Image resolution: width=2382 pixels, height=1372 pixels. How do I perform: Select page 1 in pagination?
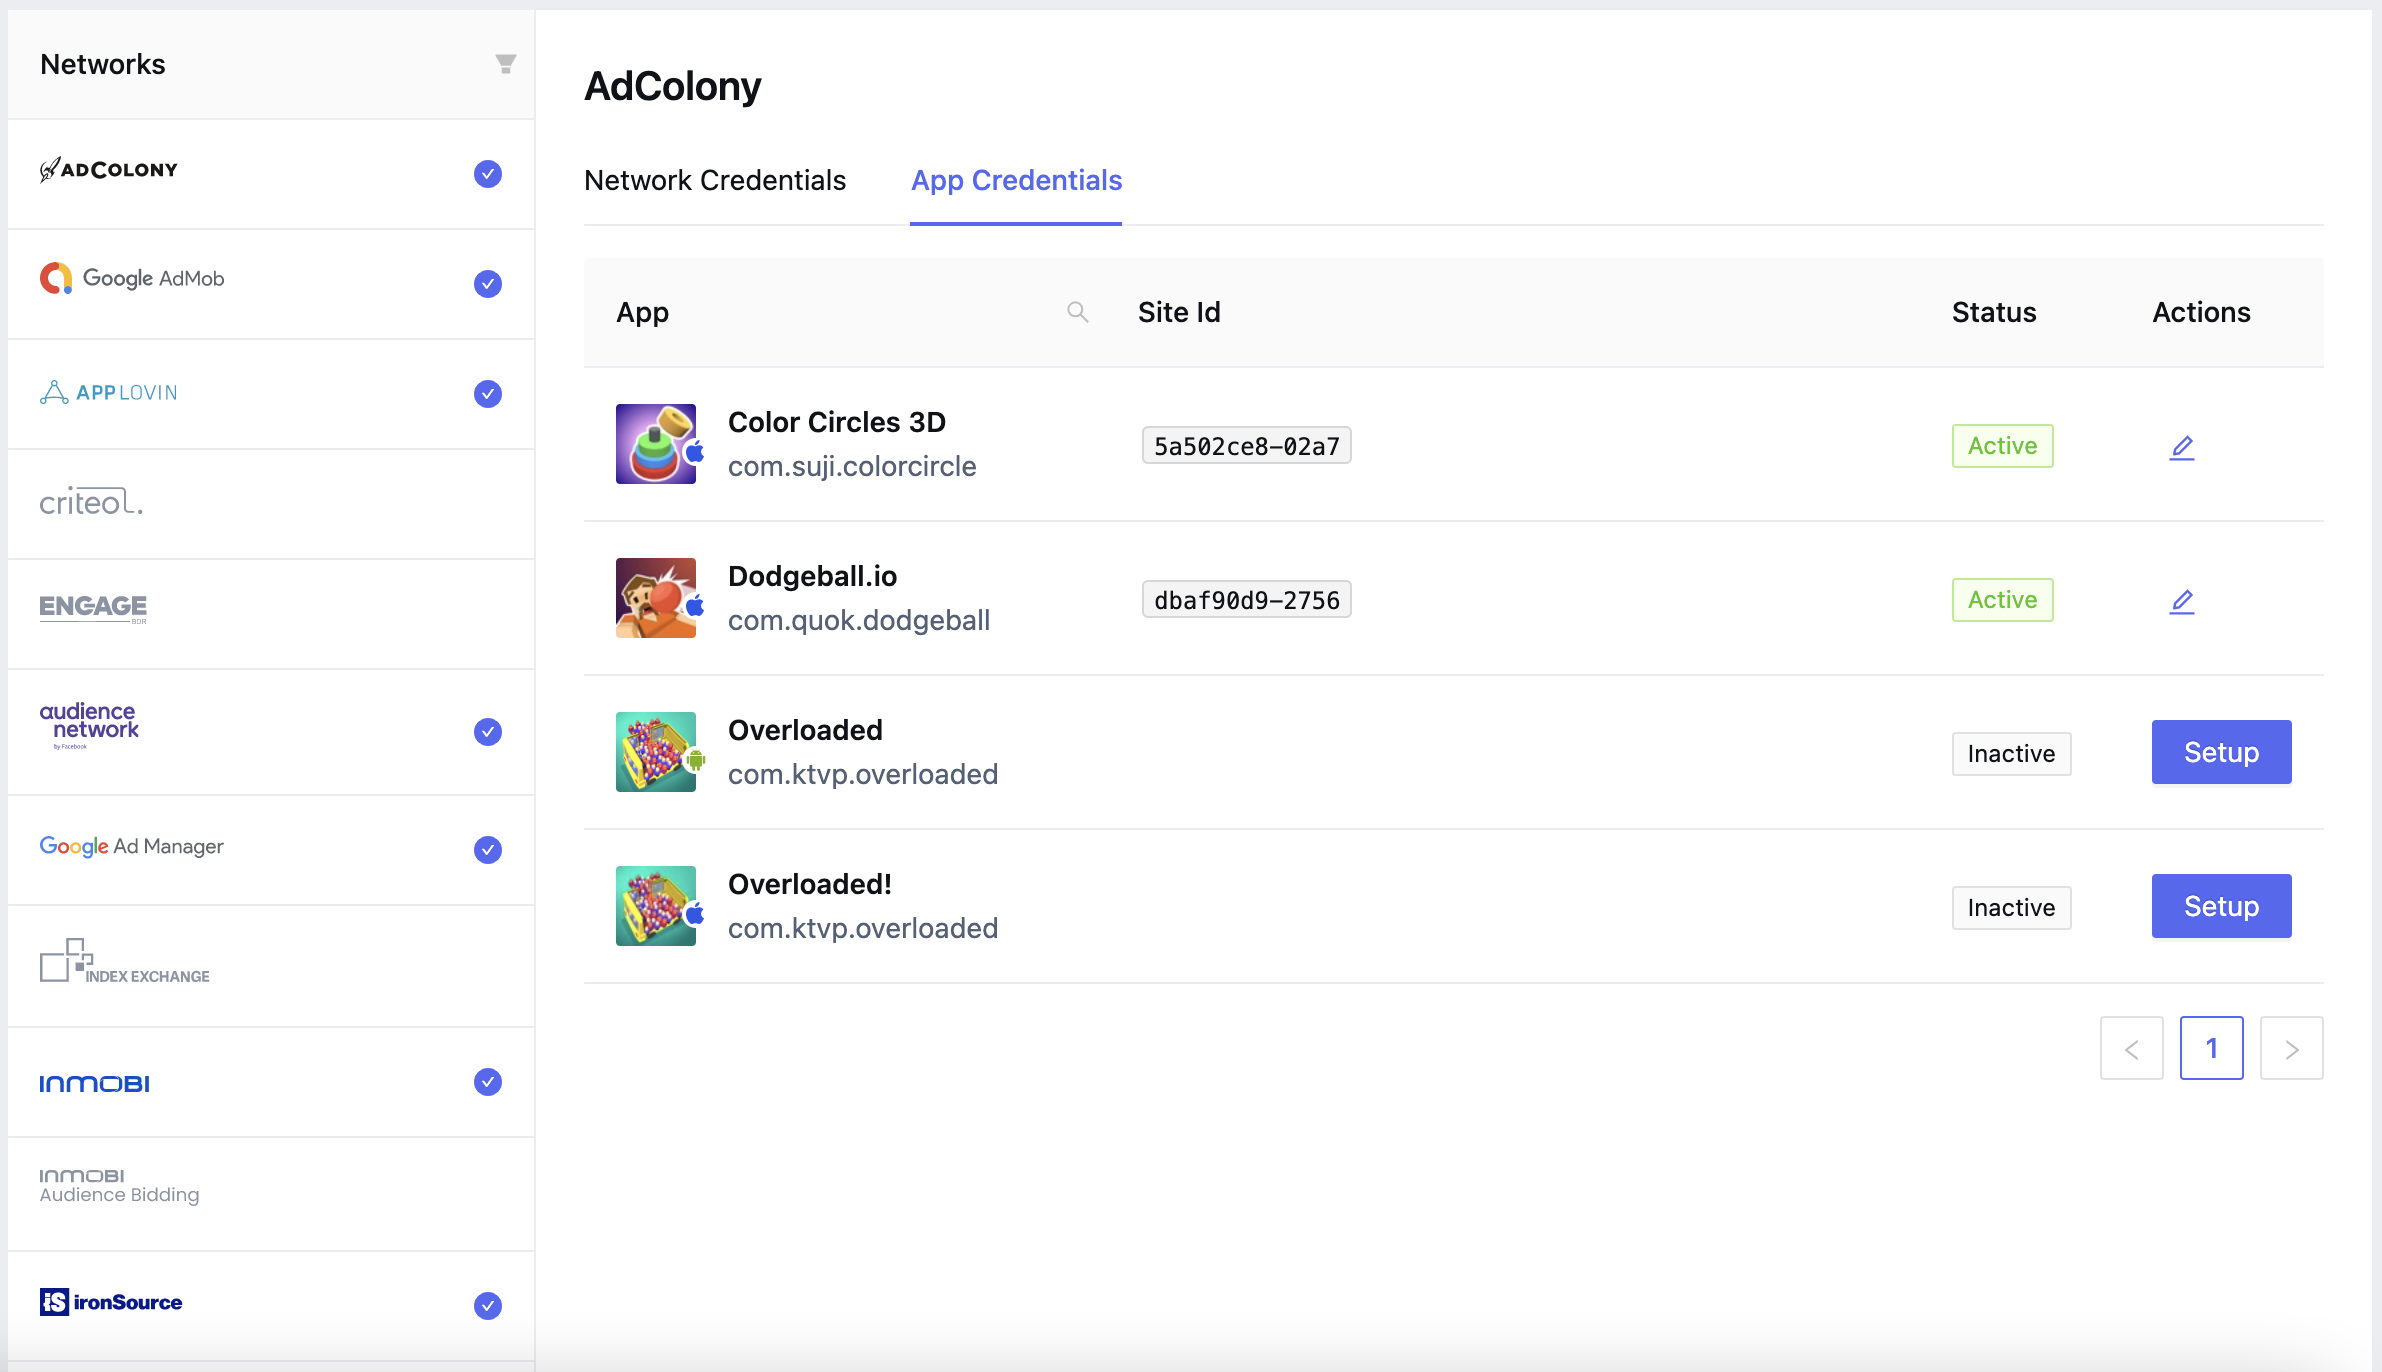click(2212, 1048)
